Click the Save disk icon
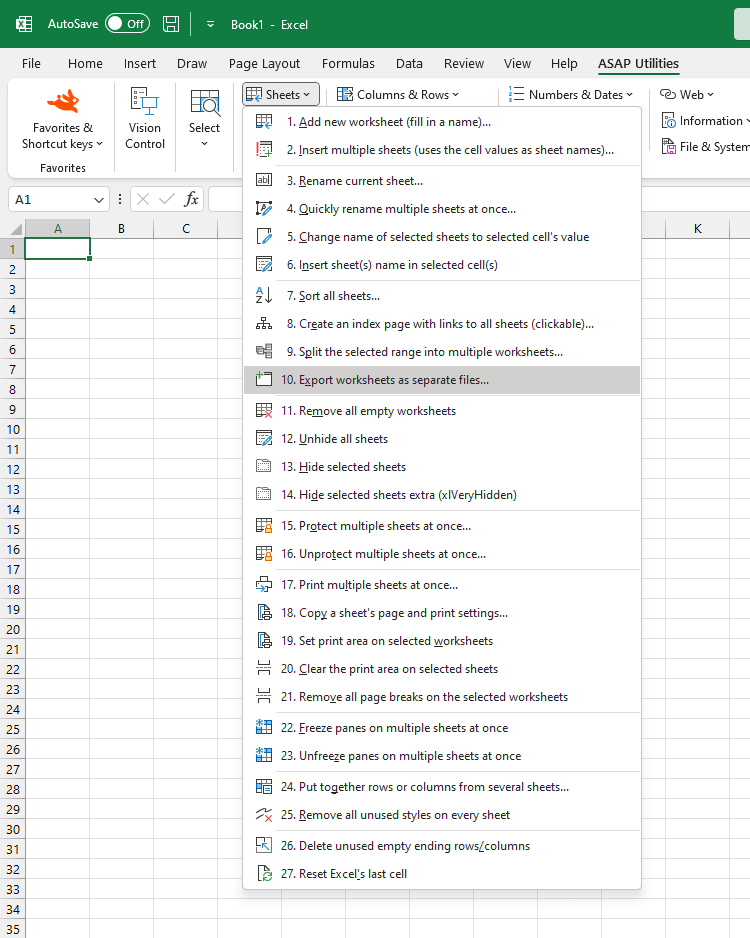This screenshot has height=938, width=750. tap(171, 24)
